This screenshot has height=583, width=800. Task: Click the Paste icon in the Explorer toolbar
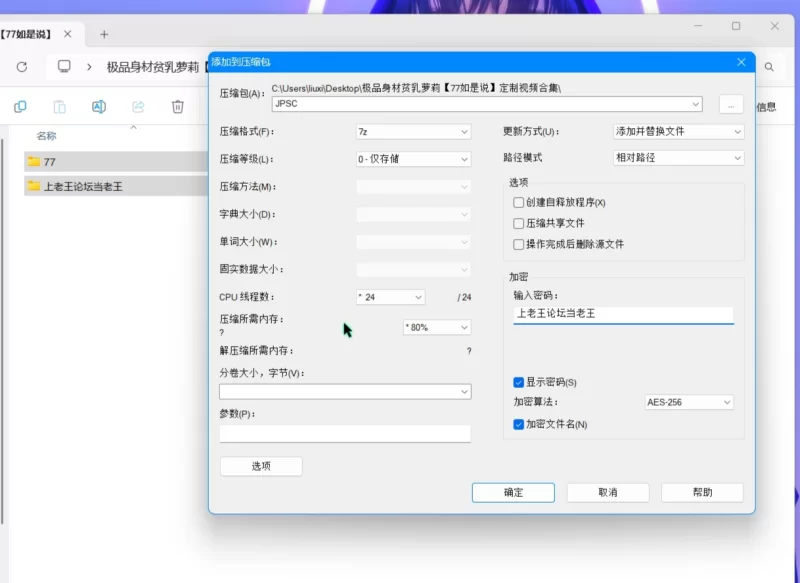pos(60,107)
